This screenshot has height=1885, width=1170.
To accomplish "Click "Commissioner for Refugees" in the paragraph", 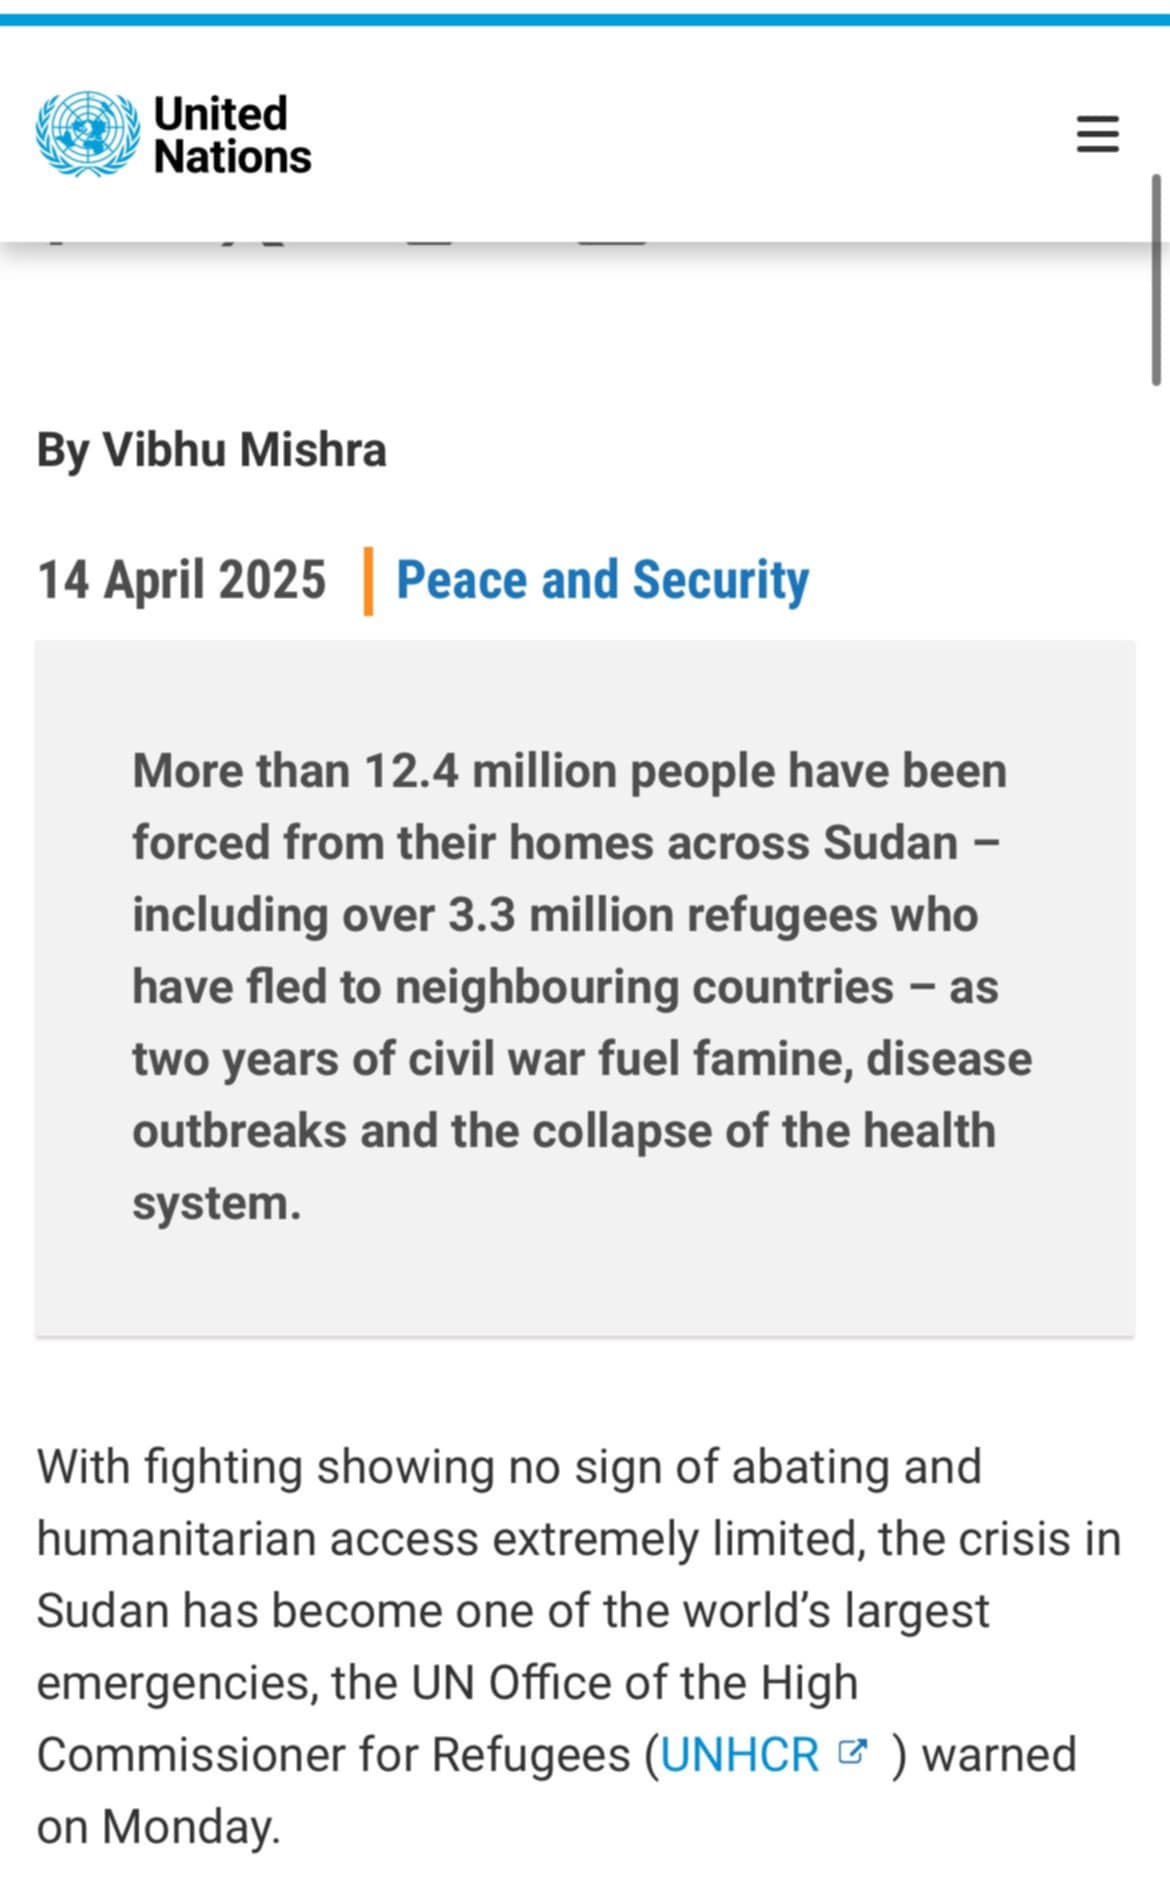I will [x=334, y=1755].
